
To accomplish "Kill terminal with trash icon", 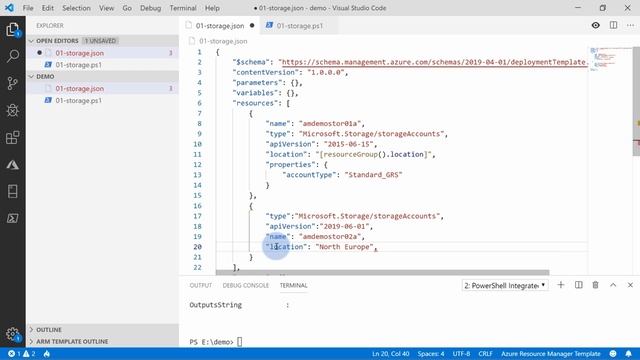I will (596, 285).
